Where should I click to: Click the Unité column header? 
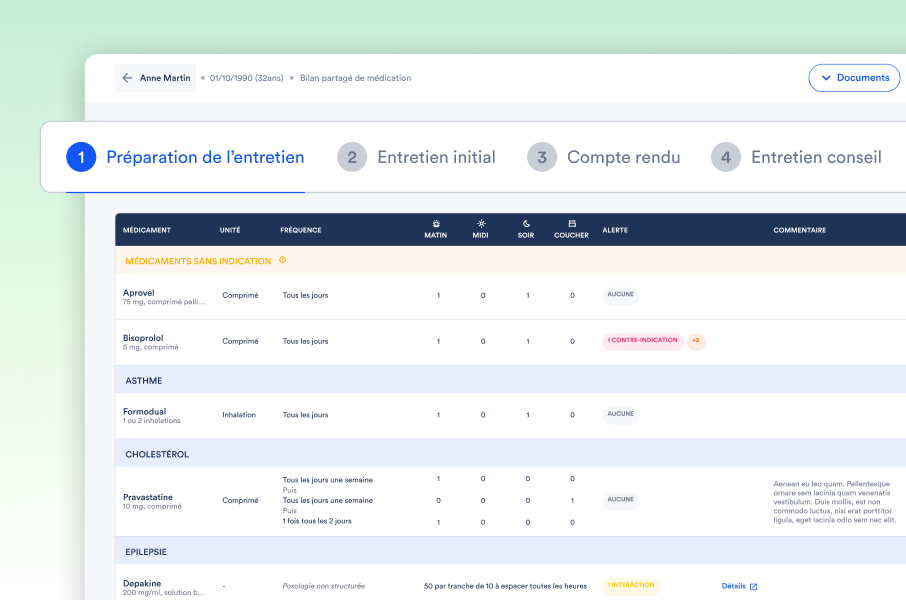pyautogui.click(x=230, y=230)
